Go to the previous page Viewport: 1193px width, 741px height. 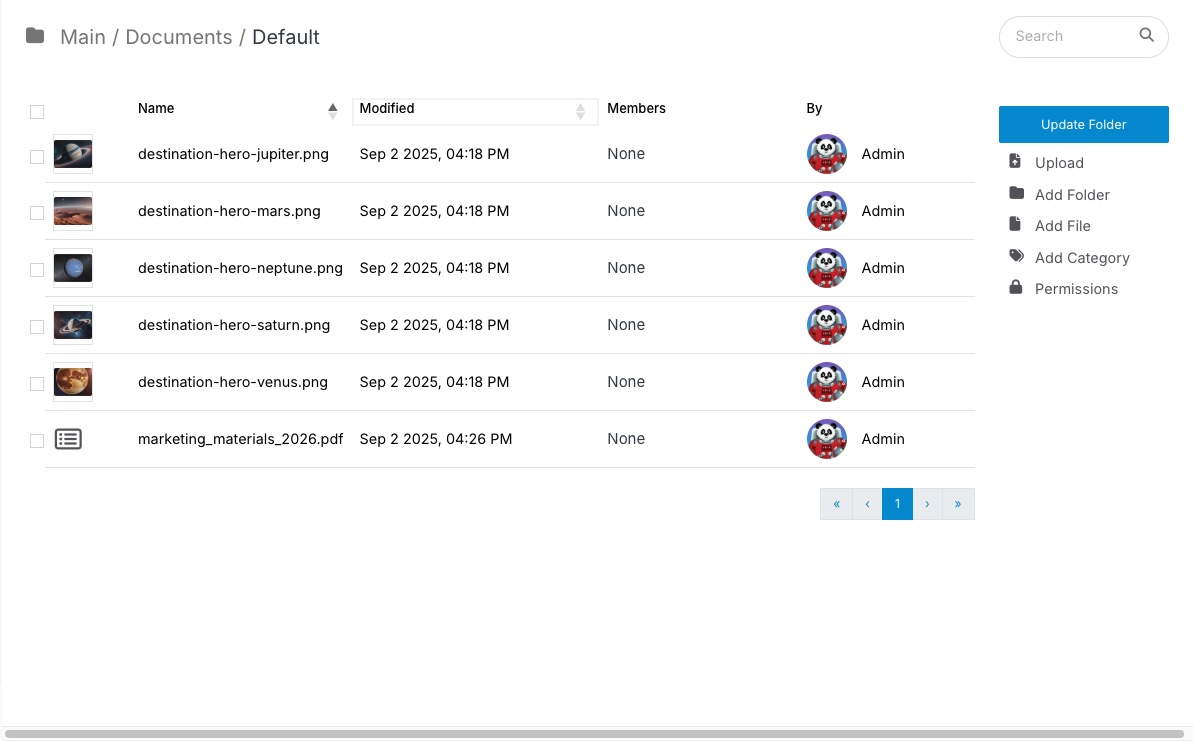point(867,504)
